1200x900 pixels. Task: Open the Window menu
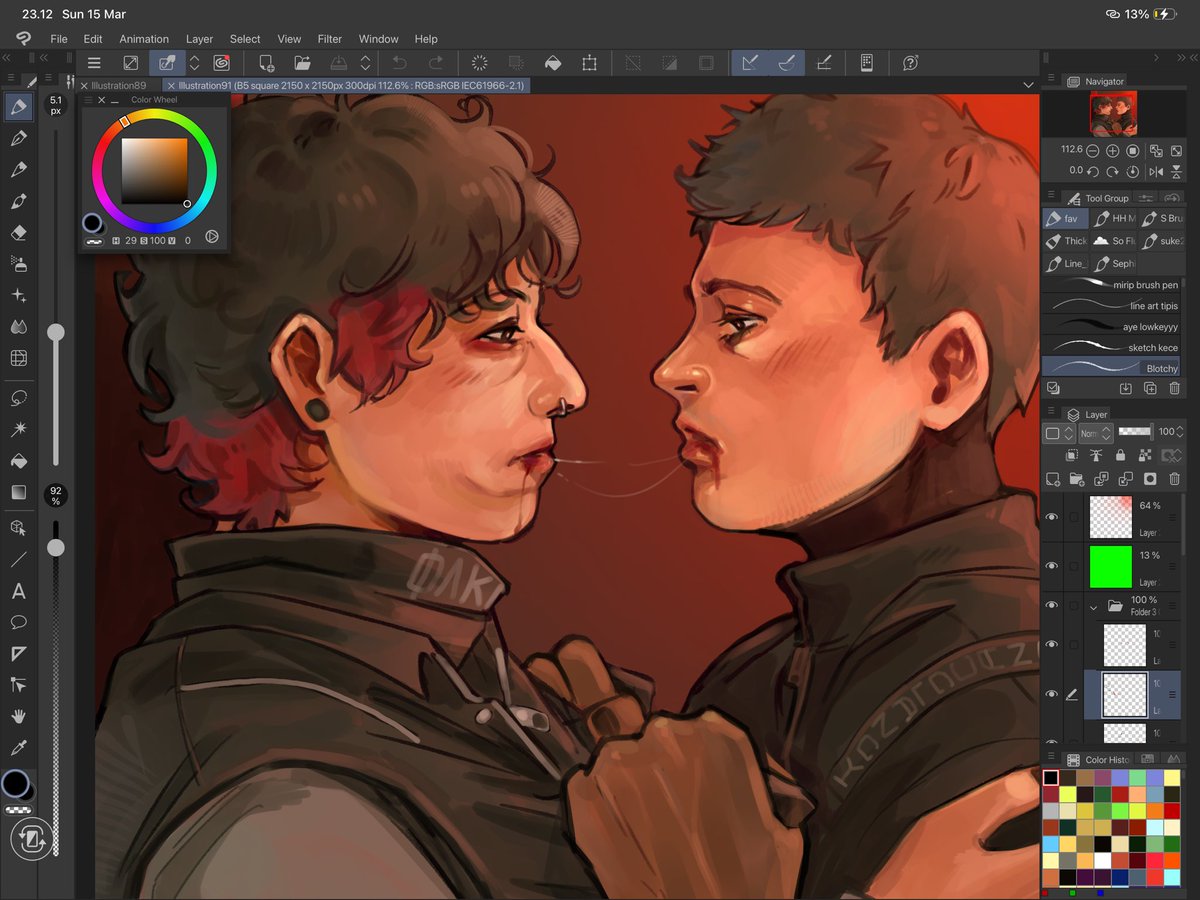coord(379,39)
